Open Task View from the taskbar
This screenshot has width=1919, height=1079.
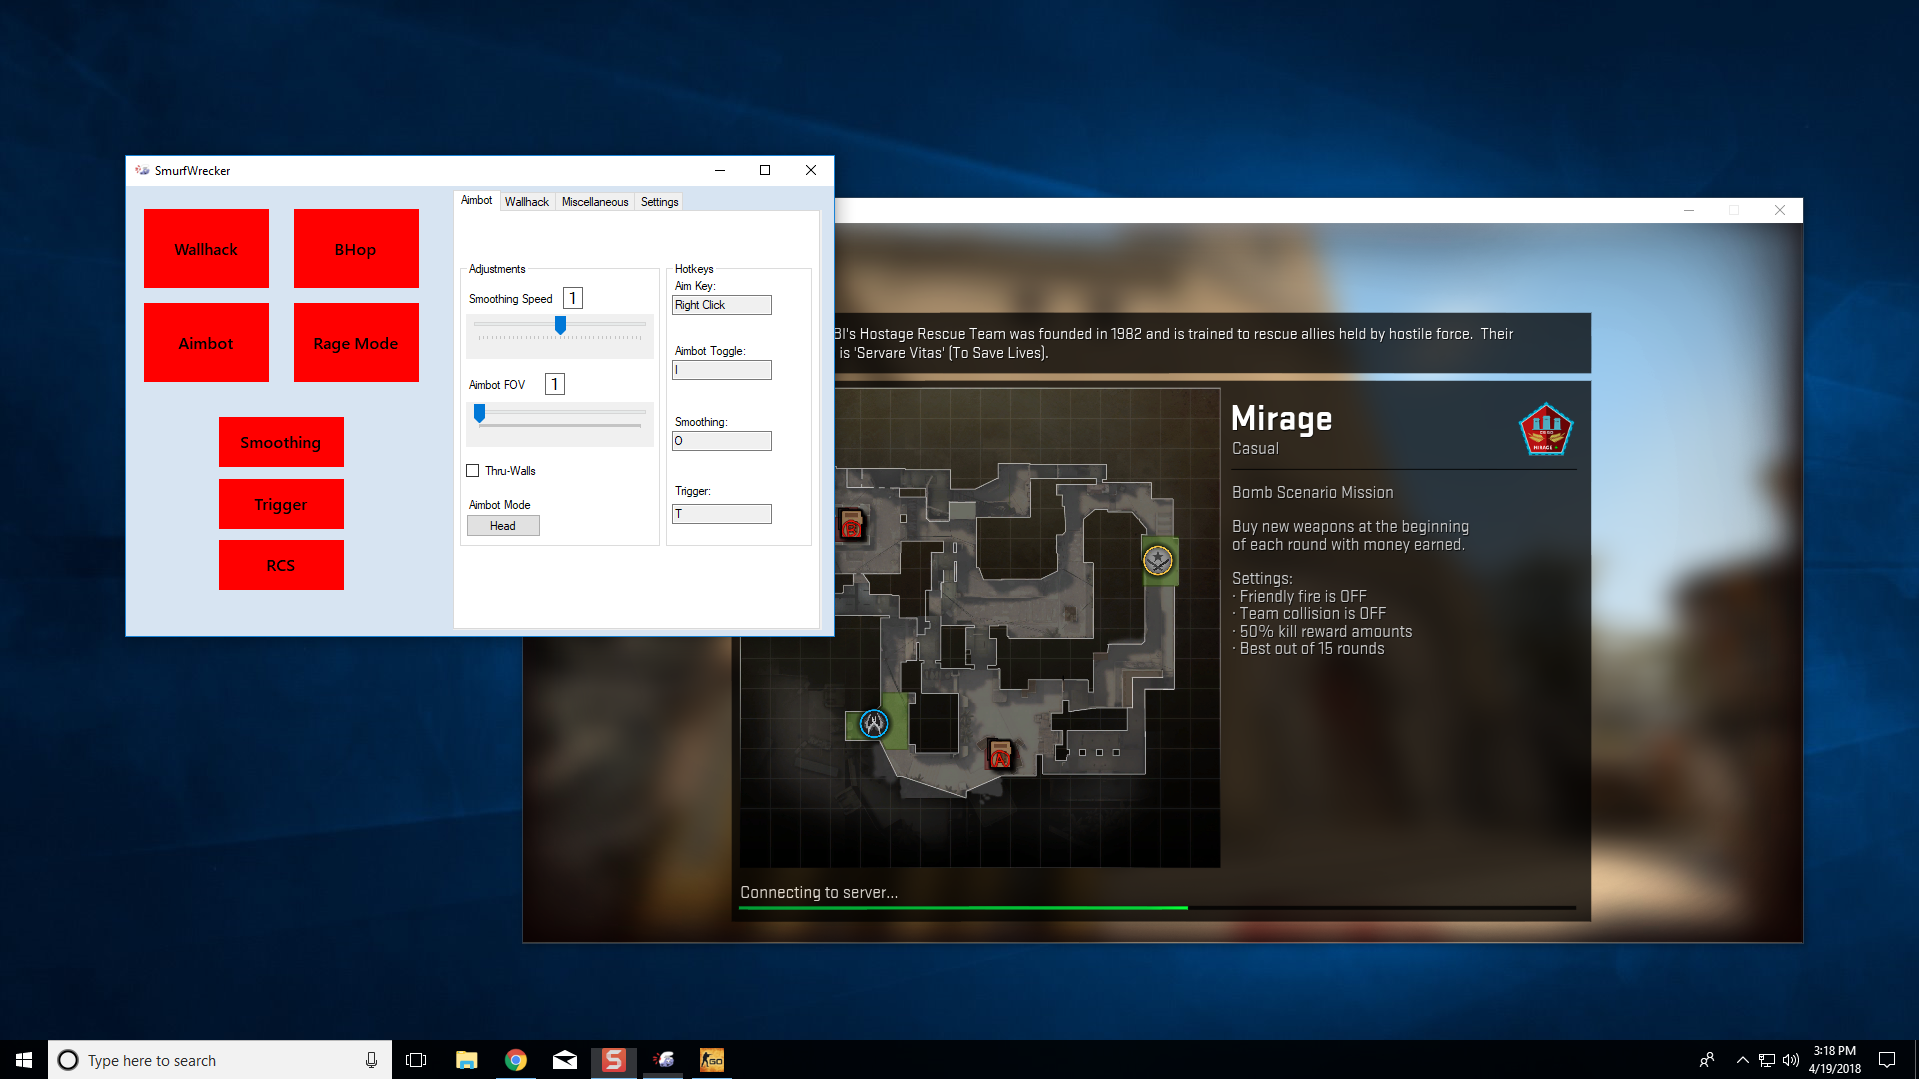(416, 1060)
